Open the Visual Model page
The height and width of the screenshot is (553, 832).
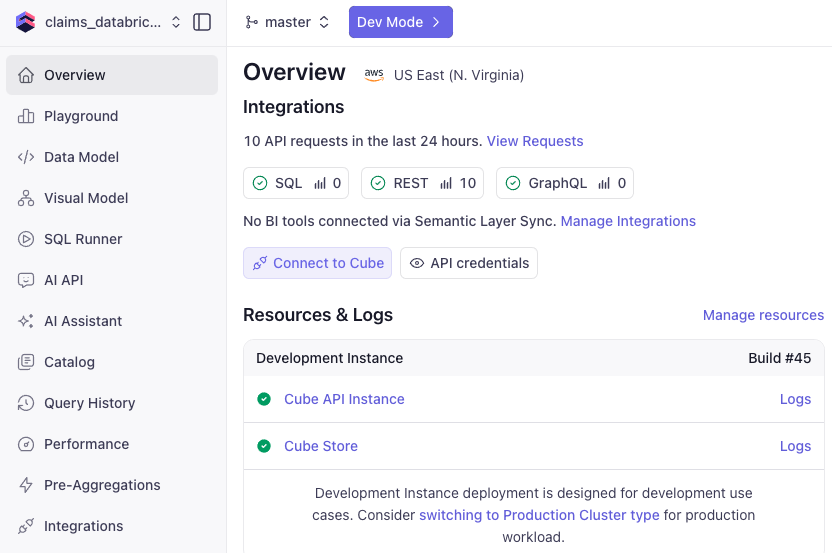point(112,198)
